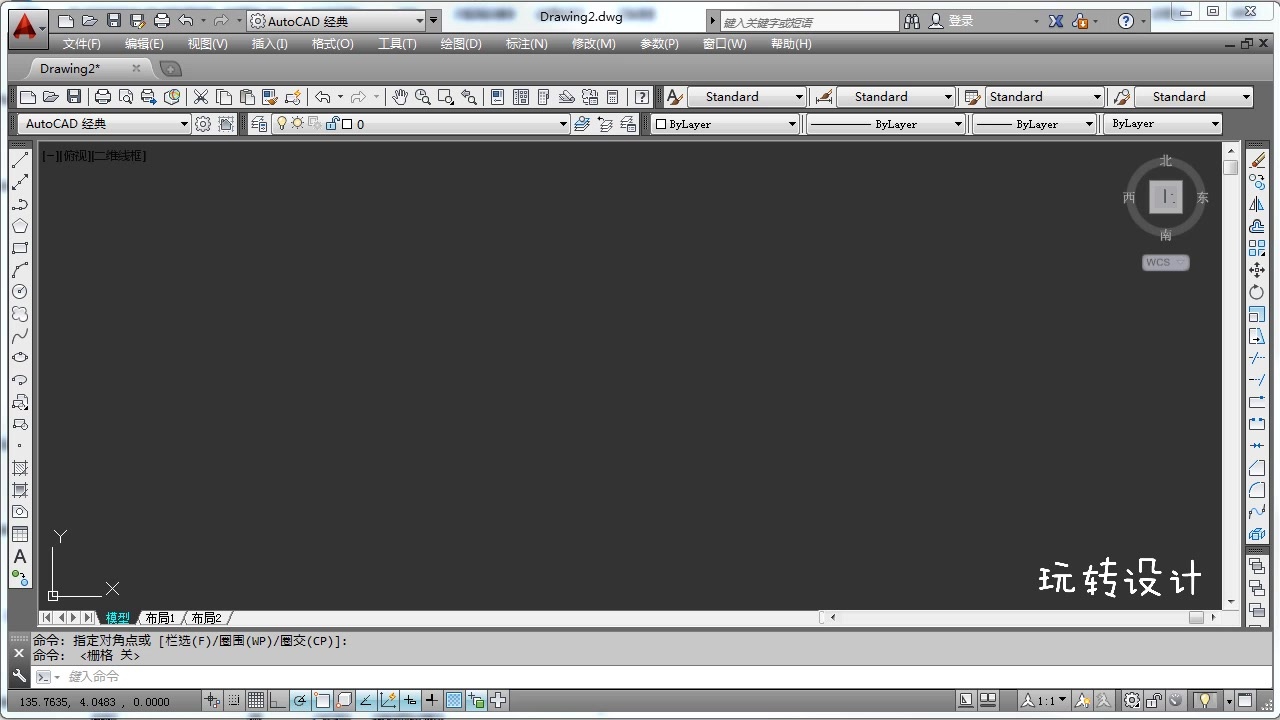
Task: Switch to the 布局1 layout tab
Action: click(160, 618)
